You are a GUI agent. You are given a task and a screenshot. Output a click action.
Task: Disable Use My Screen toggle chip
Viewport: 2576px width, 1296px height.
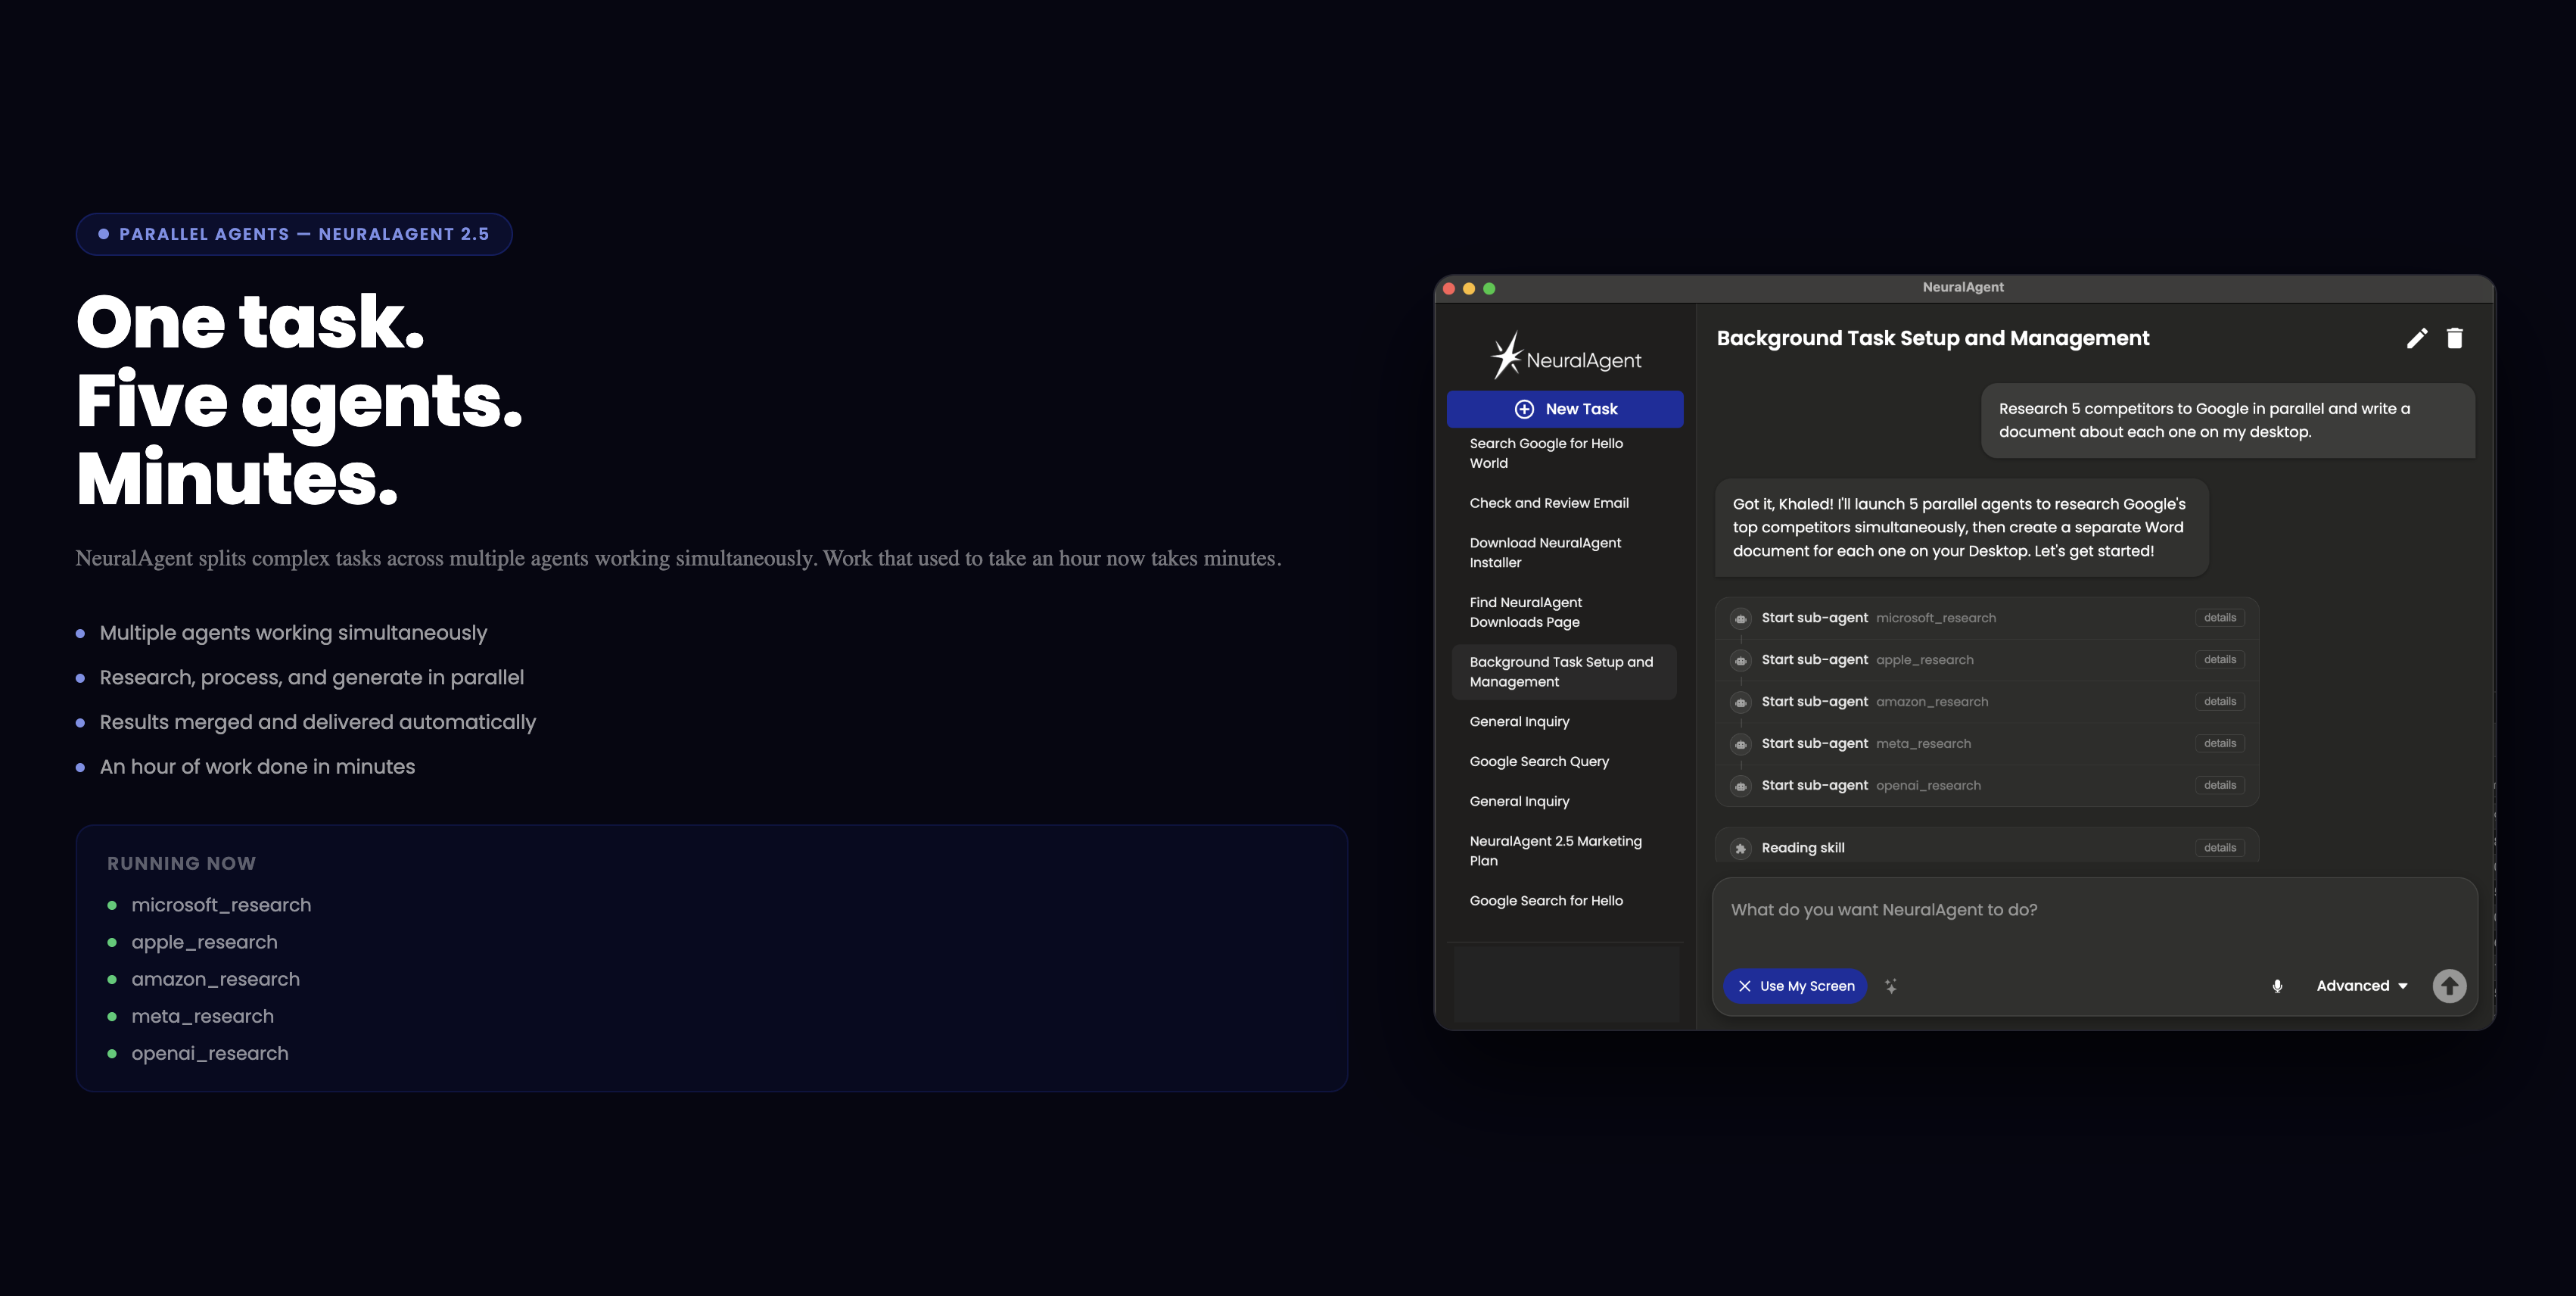[x=1795, y=986]
